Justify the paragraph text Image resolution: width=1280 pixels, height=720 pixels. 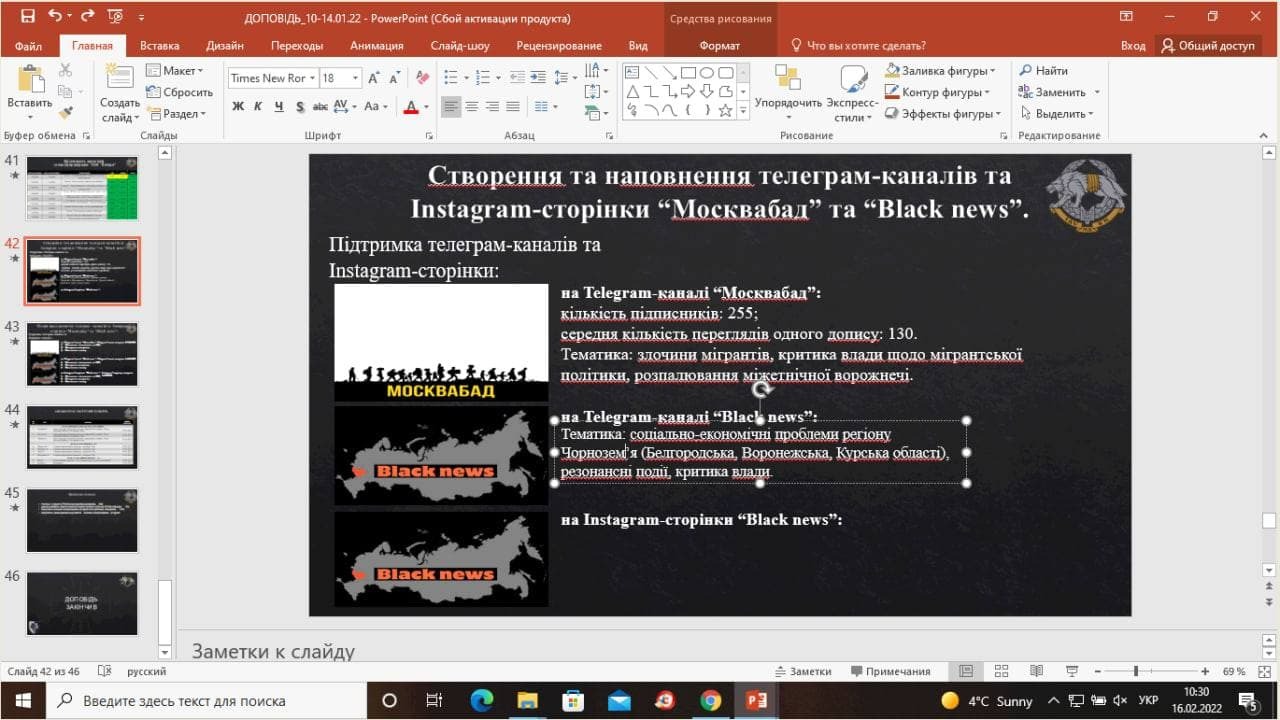[513, 107]
